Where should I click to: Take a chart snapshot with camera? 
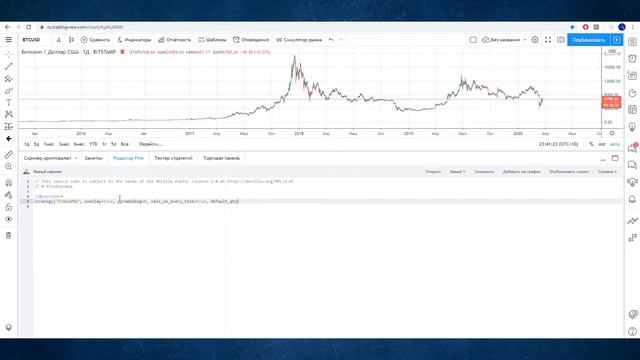click(x=561, y=40)
